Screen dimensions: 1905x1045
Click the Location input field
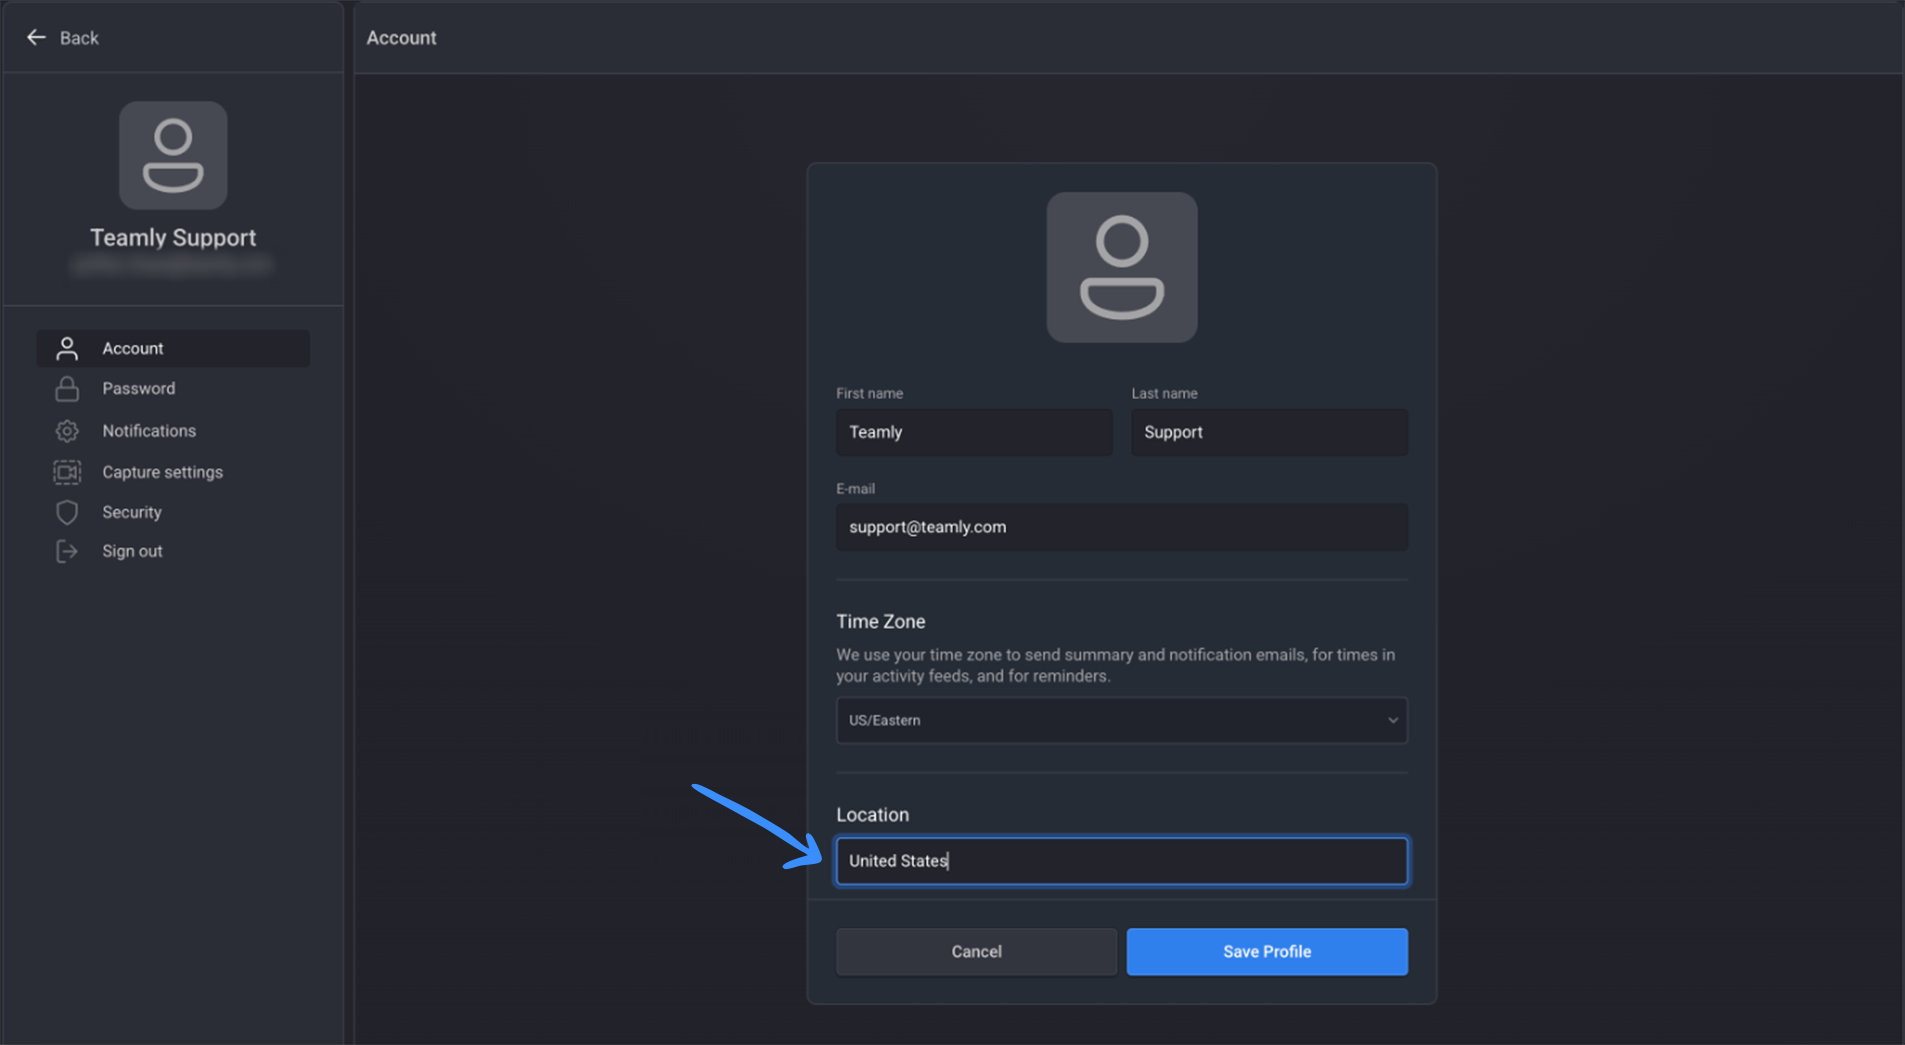pos(1122,861)
